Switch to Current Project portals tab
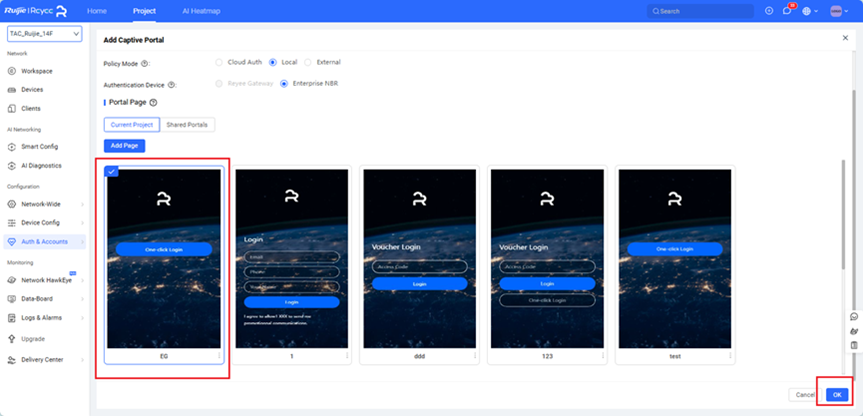The height and width of the screenshot is (416, 863). 132,125
